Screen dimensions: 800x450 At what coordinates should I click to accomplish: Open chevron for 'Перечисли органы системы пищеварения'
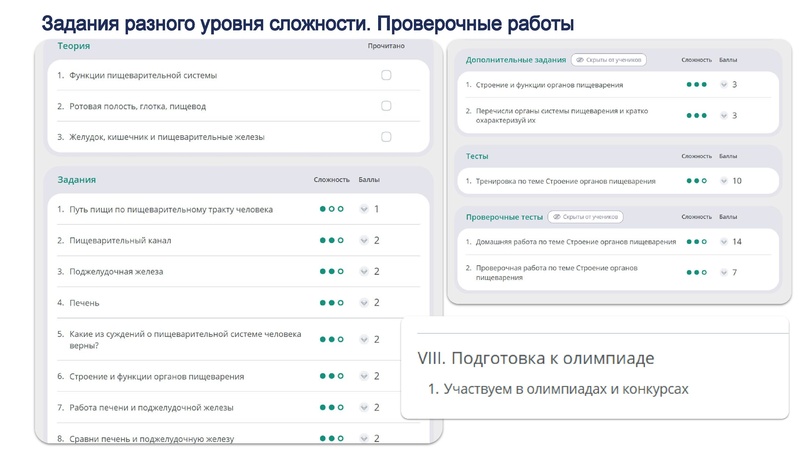point(723,115)
